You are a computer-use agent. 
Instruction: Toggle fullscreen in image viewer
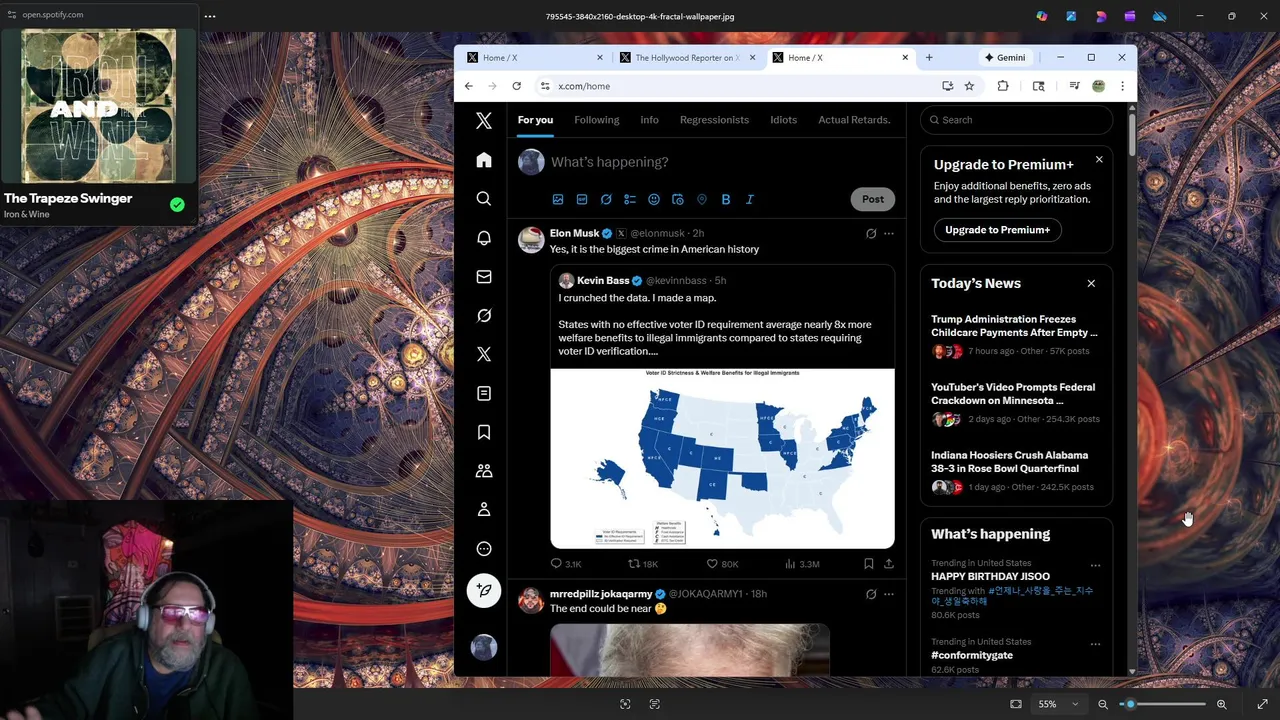click(x=1262, y=704)
